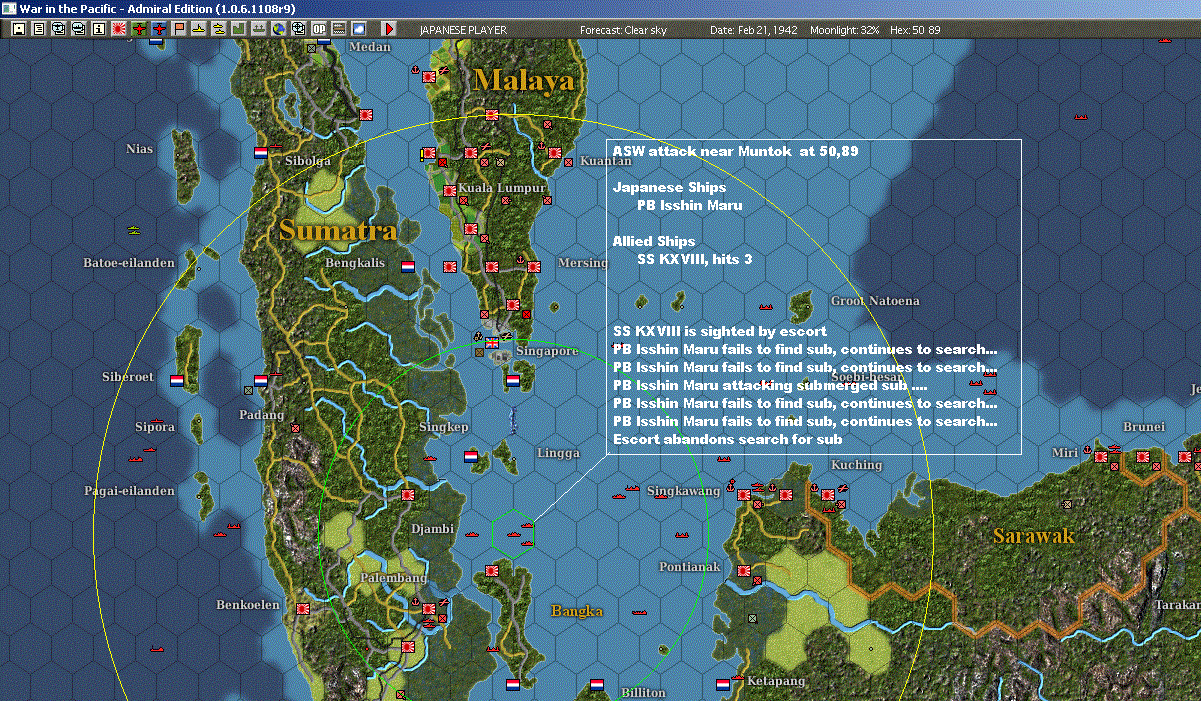Image resolution: width=1201 pixels, height=701 pixels.
Task: Select the Dutch flag base at Padang
Action: click(261, 381)
